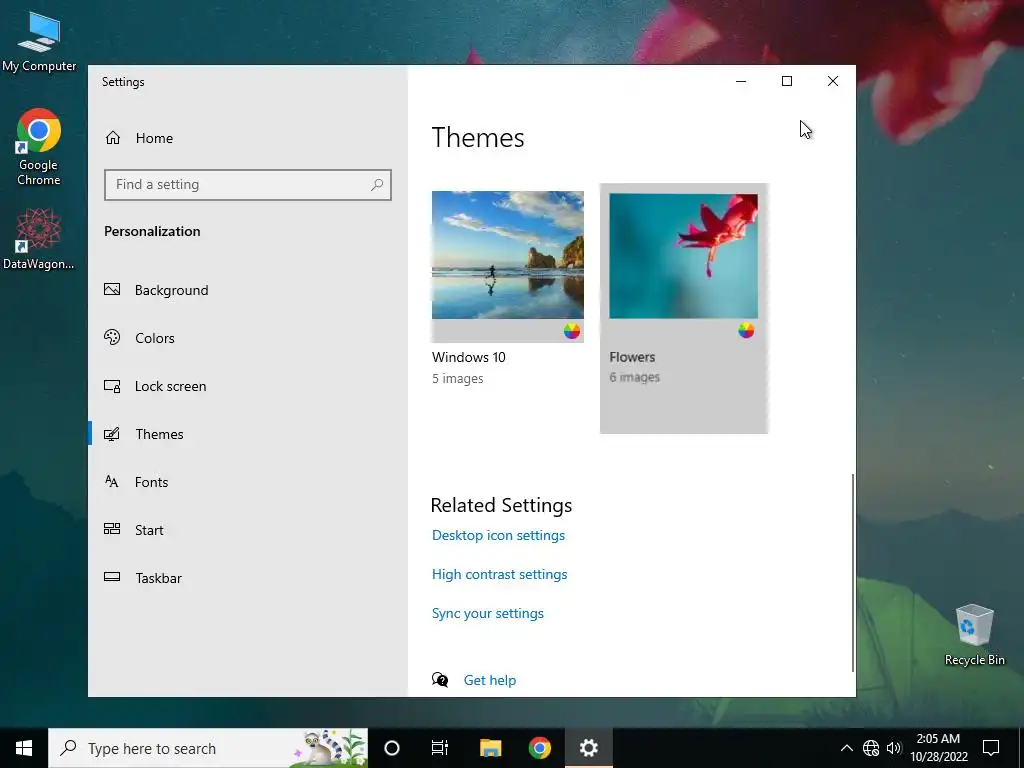Click the Start tiles icon in sidebar
1024x768 pixels.
tap(112, 529)
